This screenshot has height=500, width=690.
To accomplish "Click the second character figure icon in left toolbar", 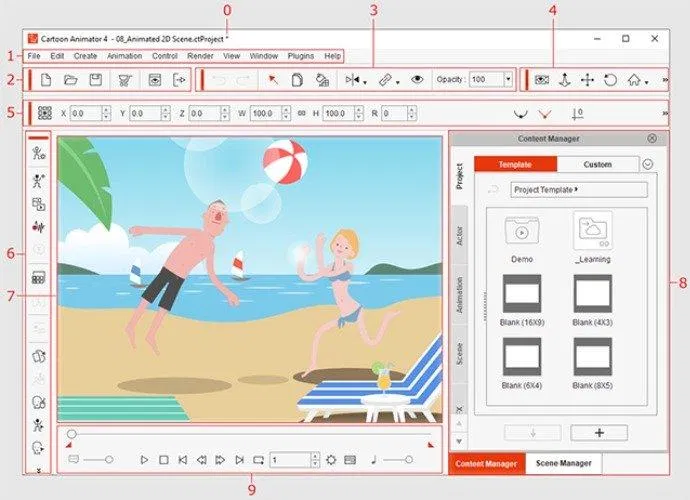I will click(x=39, y=180).
